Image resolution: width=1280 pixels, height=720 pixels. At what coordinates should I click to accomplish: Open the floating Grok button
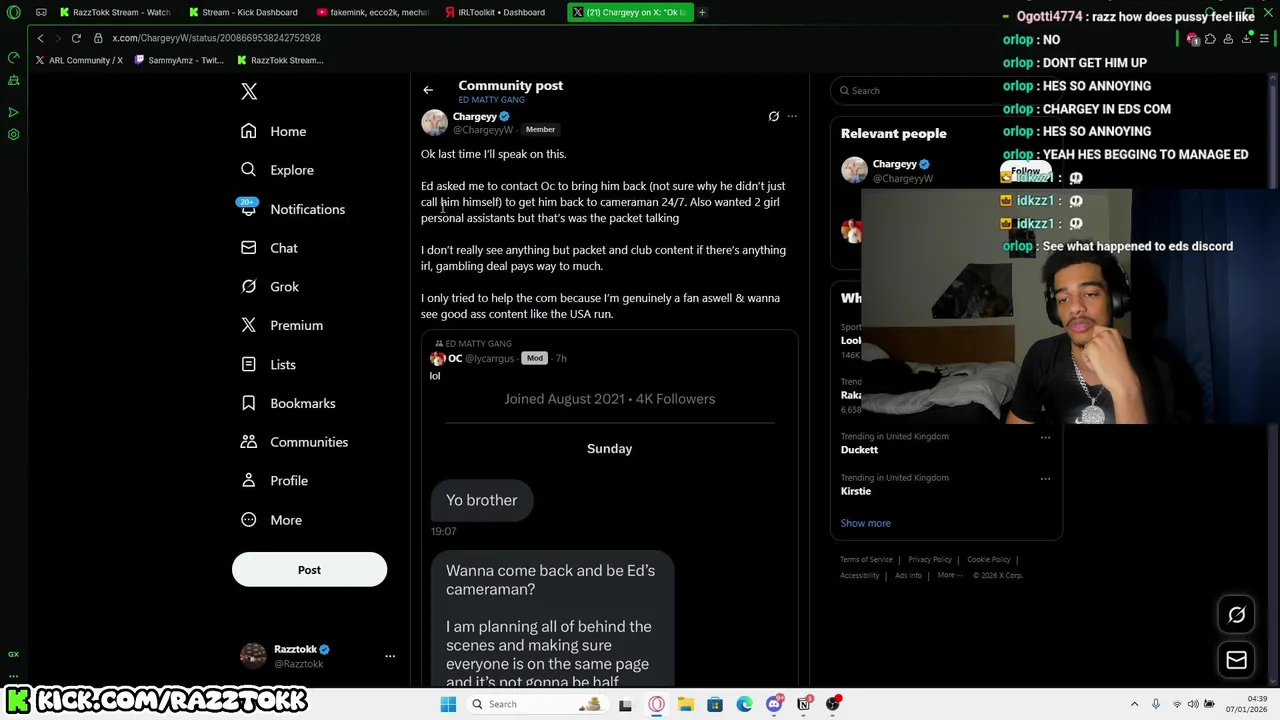point(1237,615)
